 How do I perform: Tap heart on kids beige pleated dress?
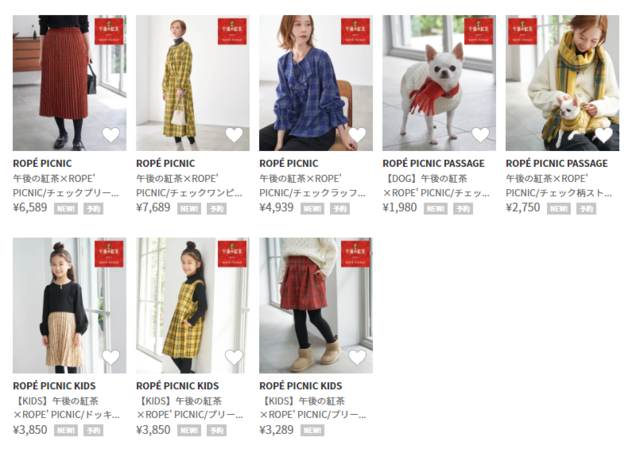(111, 357)
